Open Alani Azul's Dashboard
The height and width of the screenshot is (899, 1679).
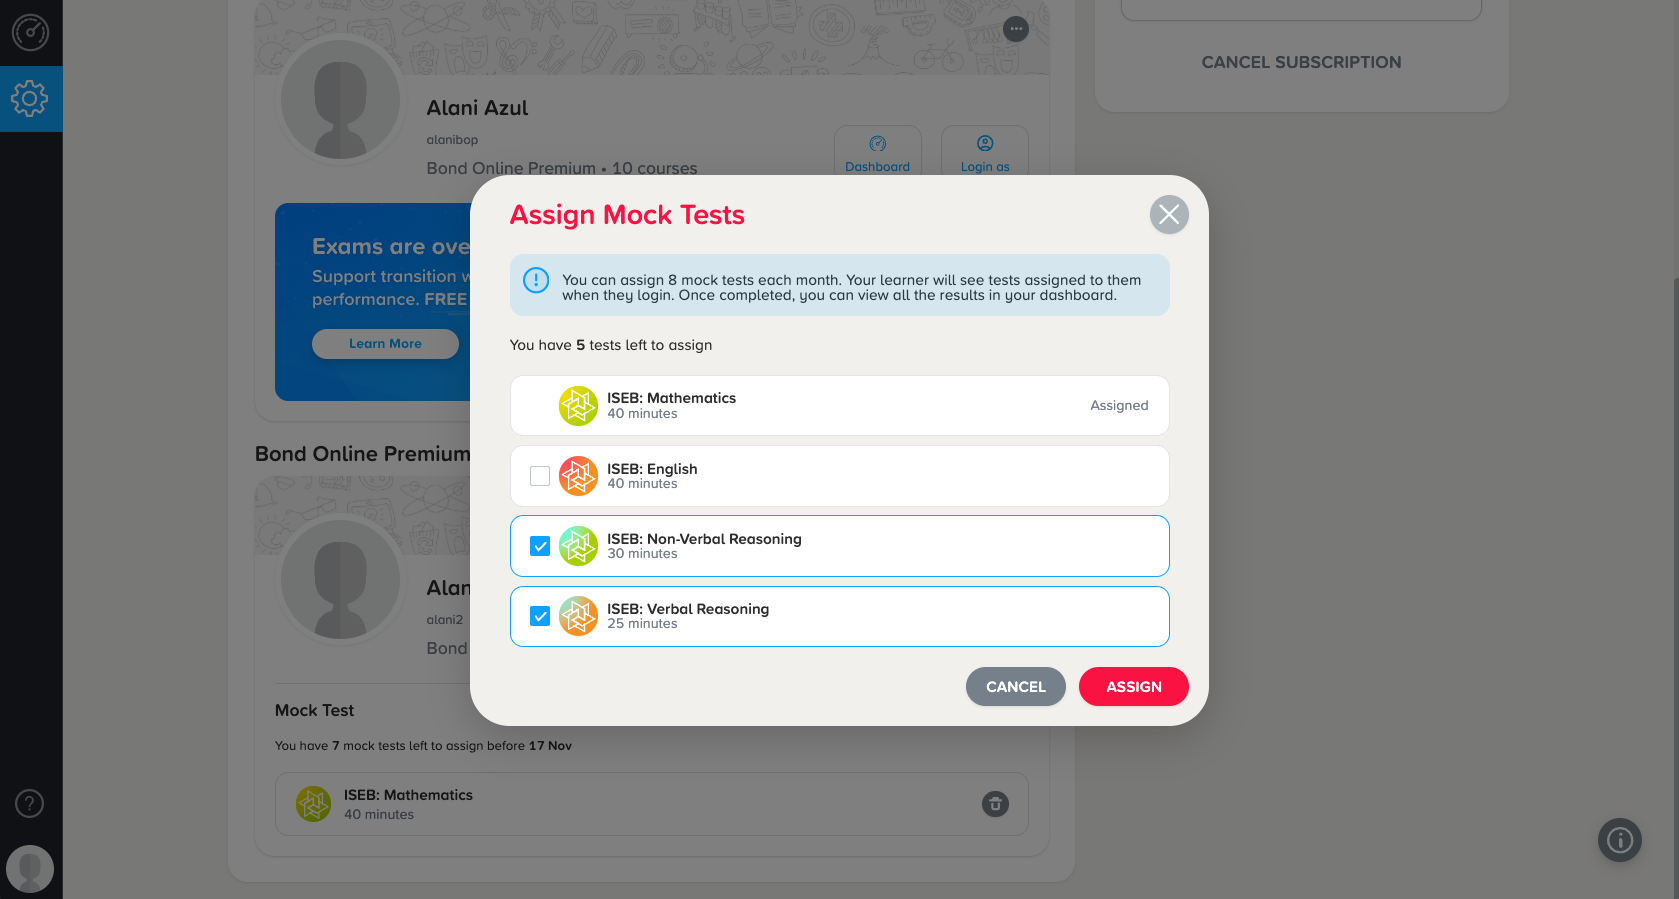point(877,153)
